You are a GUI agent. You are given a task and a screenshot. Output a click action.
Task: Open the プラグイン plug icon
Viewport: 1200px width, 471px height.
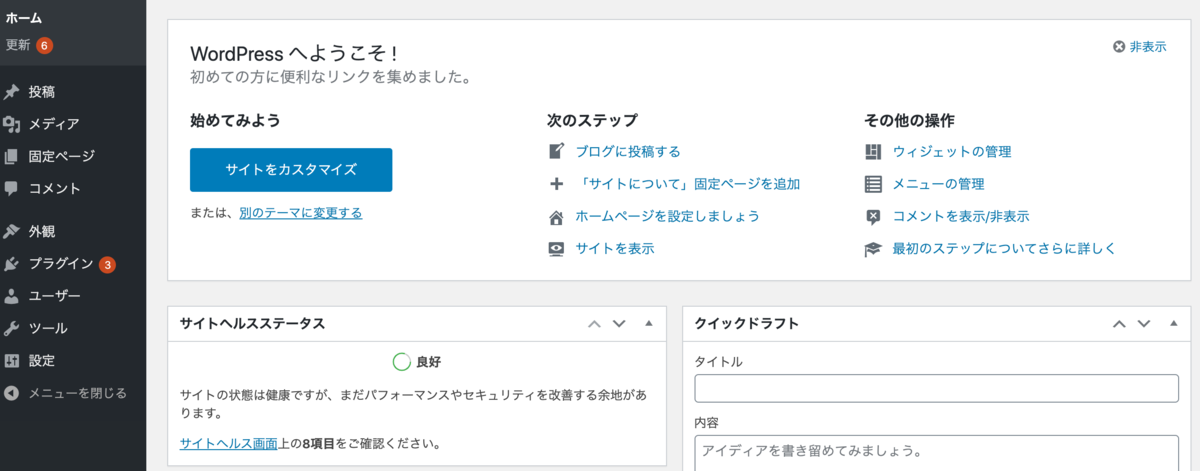[12, 264]
